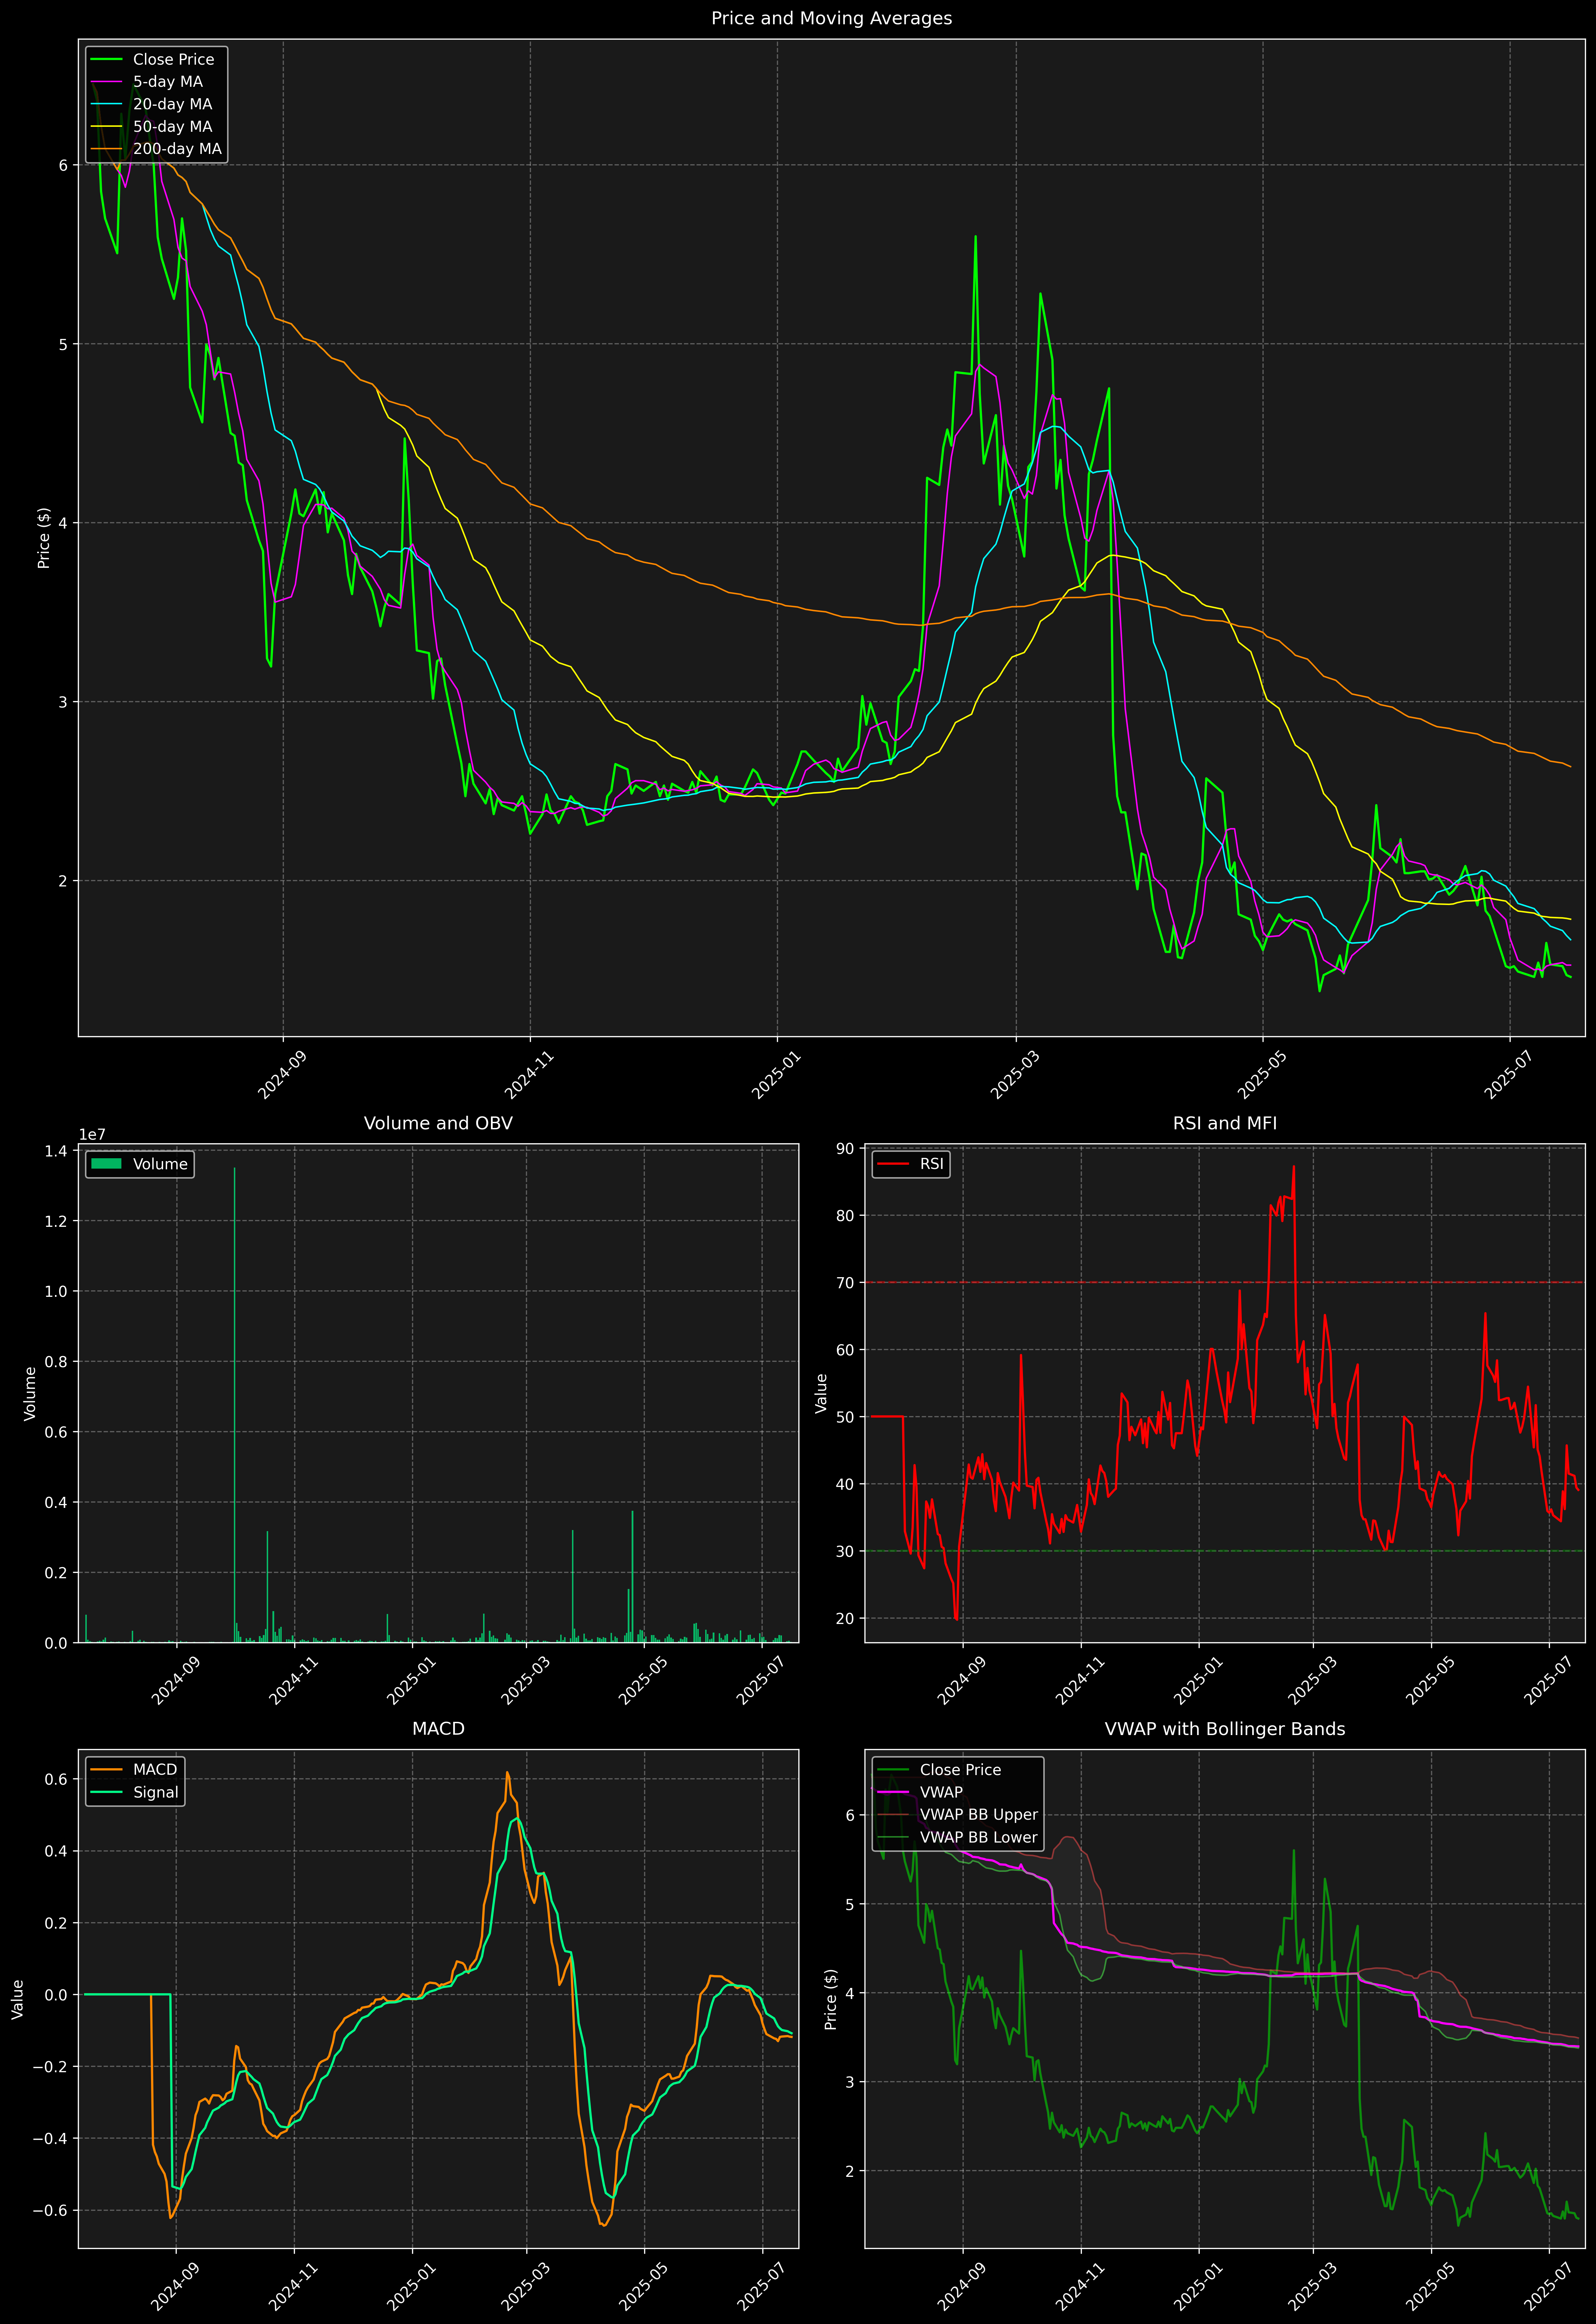This screenshot has height=2324, width=1596.
Task: Click 'Price ($)' y-axis label of VWAP chart
Action: (x=831, y=1999)
